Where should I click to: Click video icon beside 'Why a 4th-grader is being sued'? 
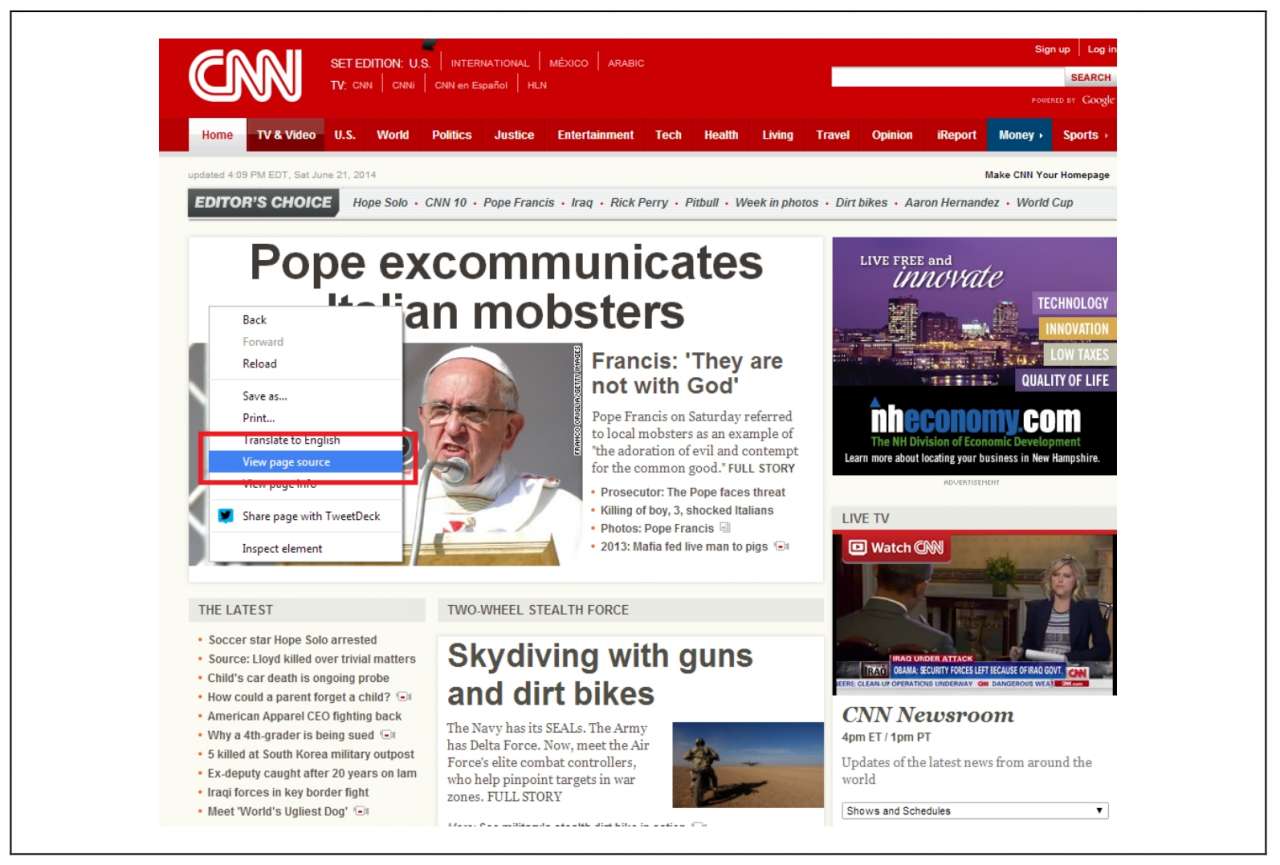[x=387, y=735]
